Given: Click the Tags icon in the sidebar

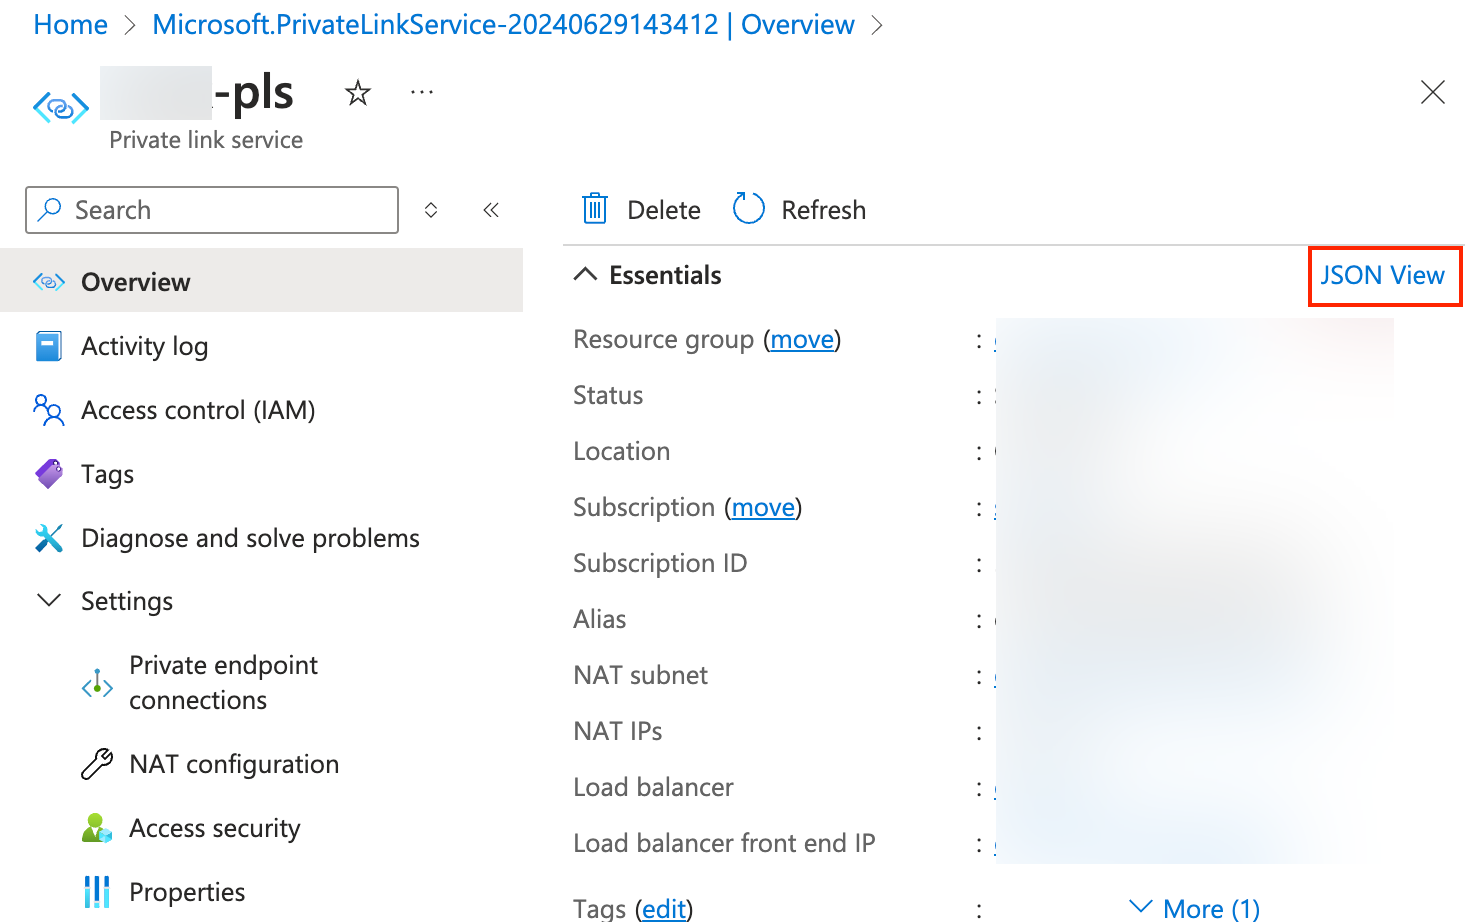Looking at the screenshot, I should (48, 474).
